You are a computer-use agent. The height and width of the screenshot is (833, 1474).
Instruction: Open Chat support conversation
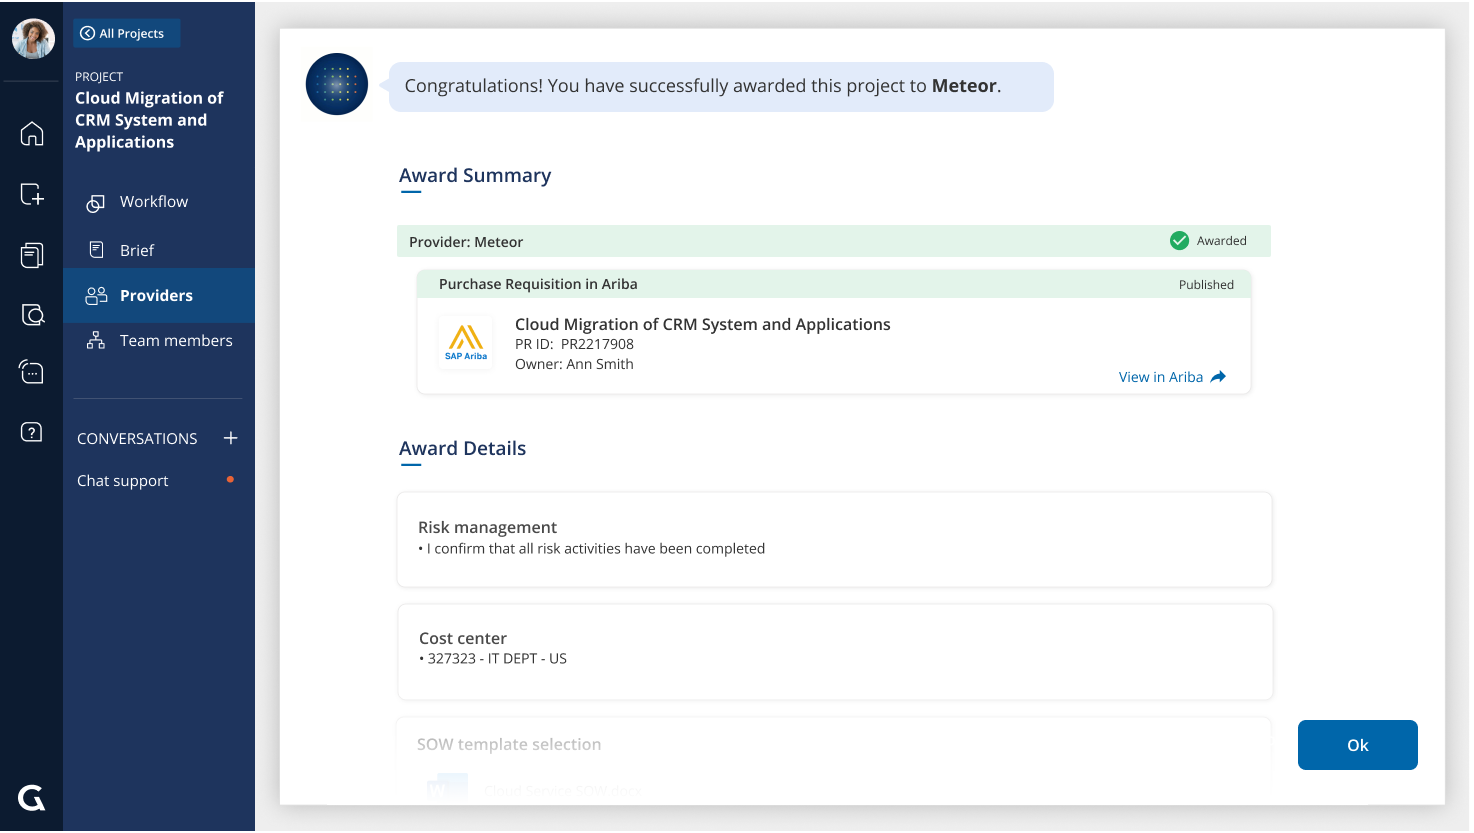[122, 480]
